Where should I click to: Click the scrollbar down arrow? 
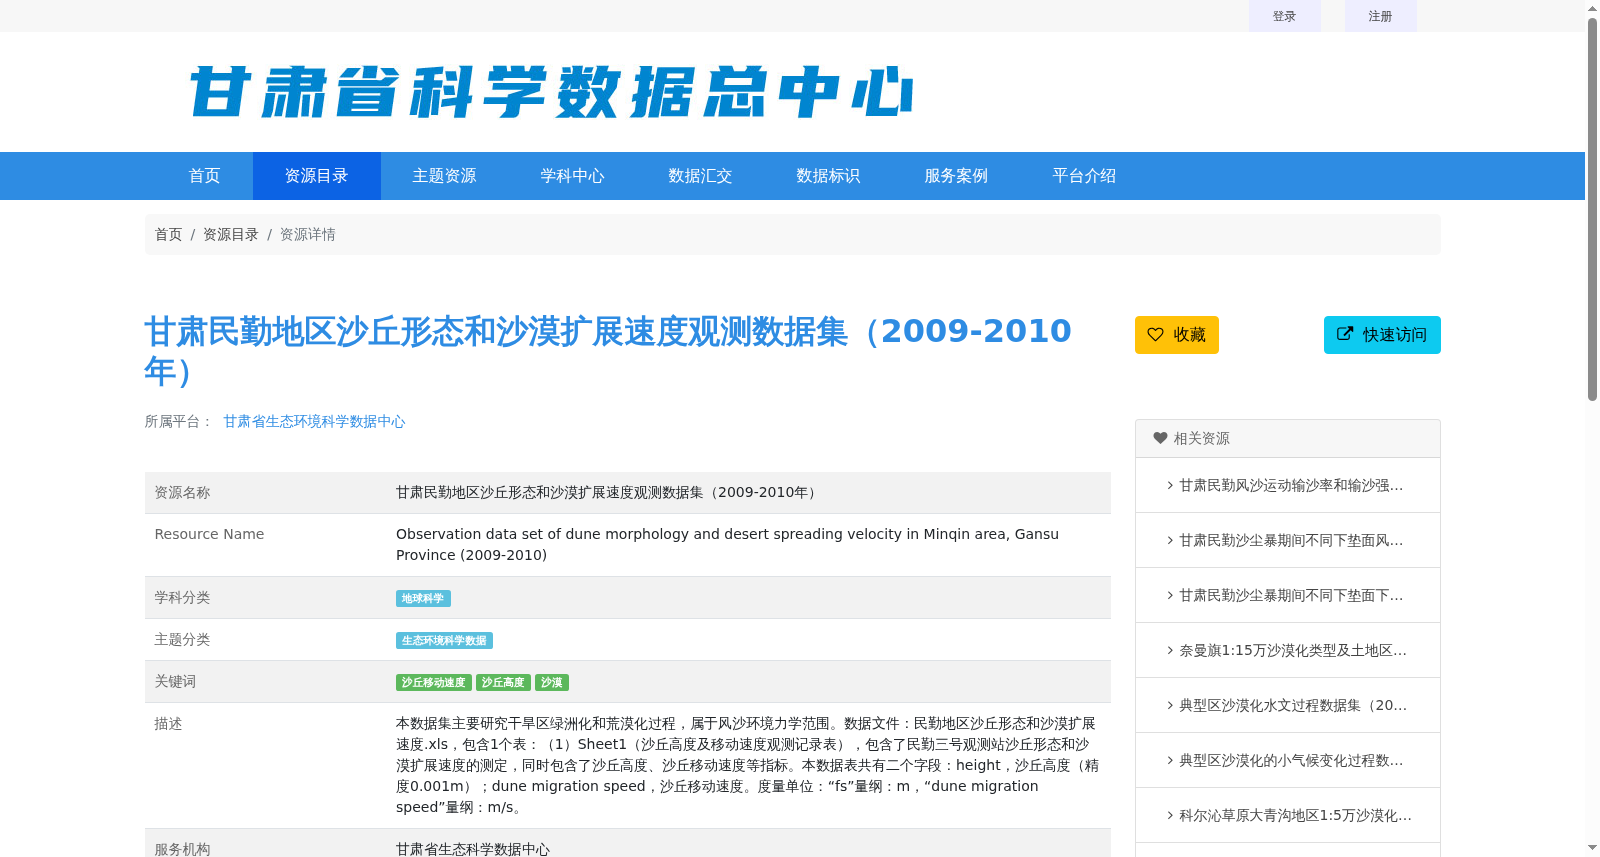pyautogui.click(x=1592, y=848)
